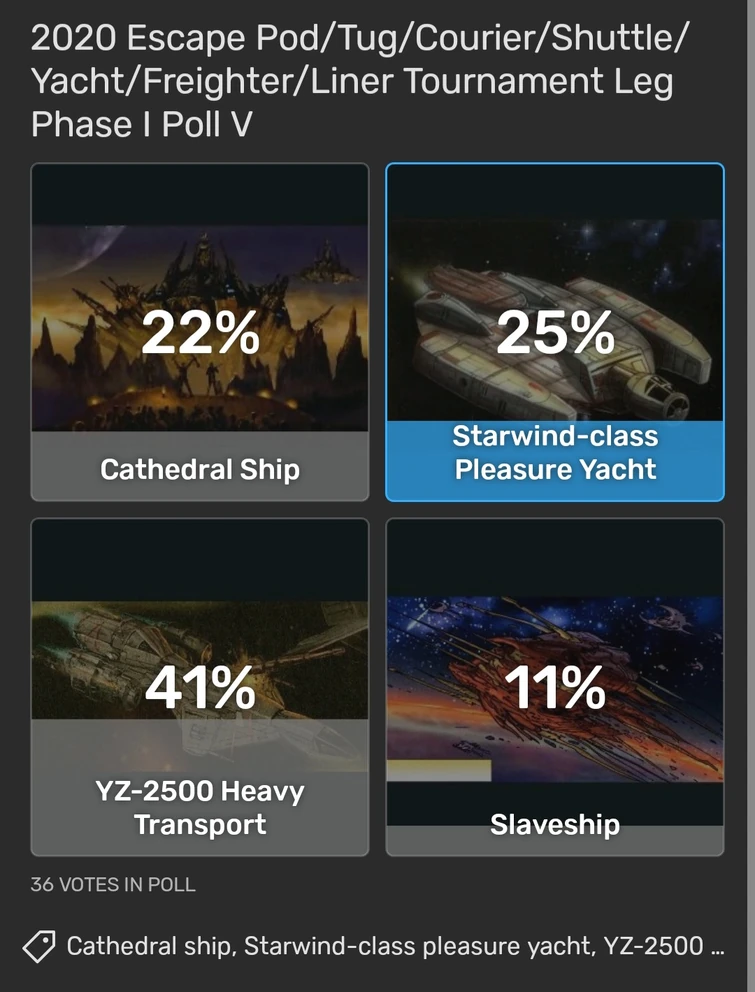Viewport: 755px width, 992px height.
Task: Click the tag icon beside the tags list
Action: click(x=39, y=947)
